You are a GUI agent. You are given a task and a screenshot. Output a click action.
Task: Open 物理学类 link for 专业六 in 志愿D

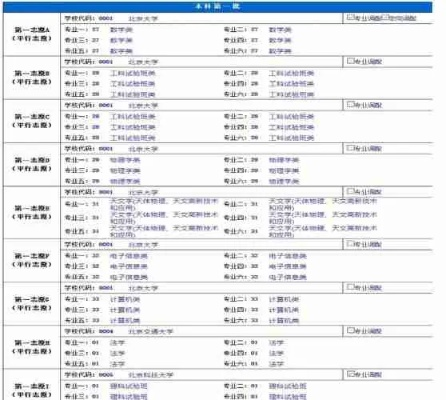284,181
